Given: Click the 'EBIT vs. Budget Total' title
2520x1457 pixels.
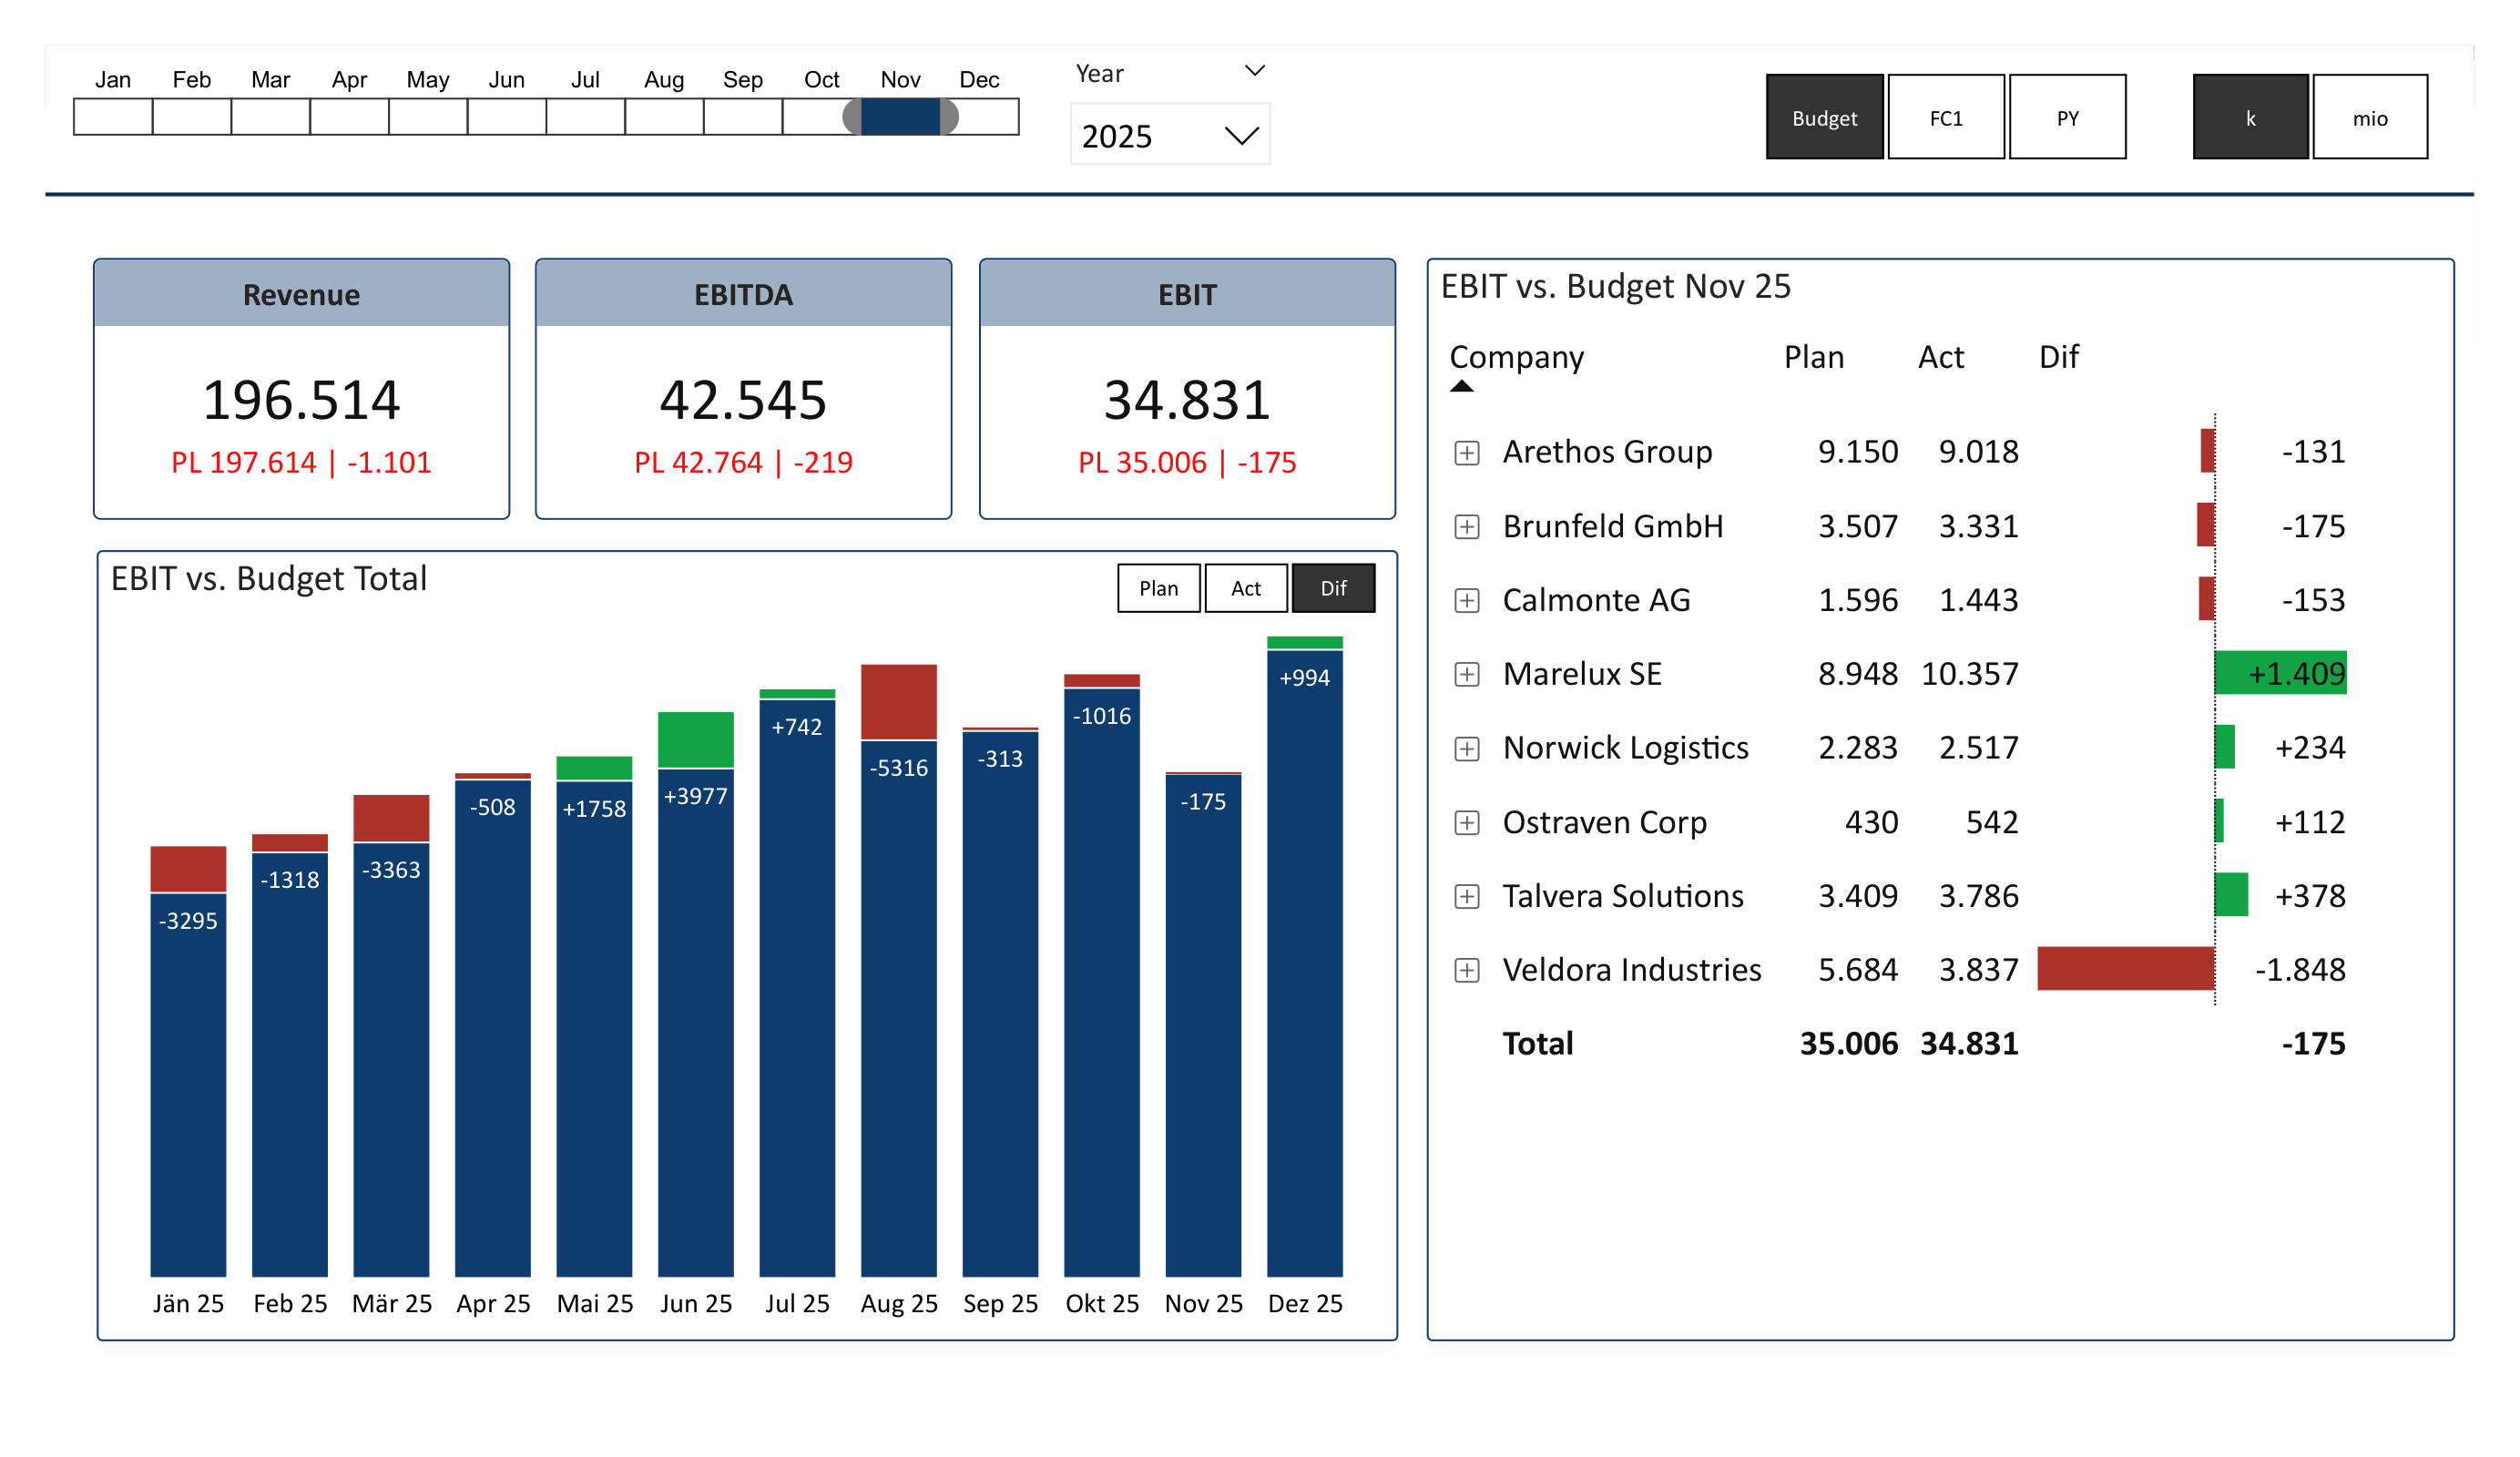Looking at the screenshot, I should [269, 579].
